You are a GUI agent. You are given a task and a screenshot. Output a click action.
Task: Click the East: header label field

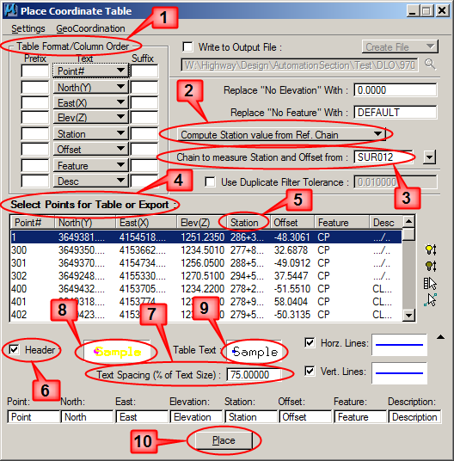click(x=142, y=417)
